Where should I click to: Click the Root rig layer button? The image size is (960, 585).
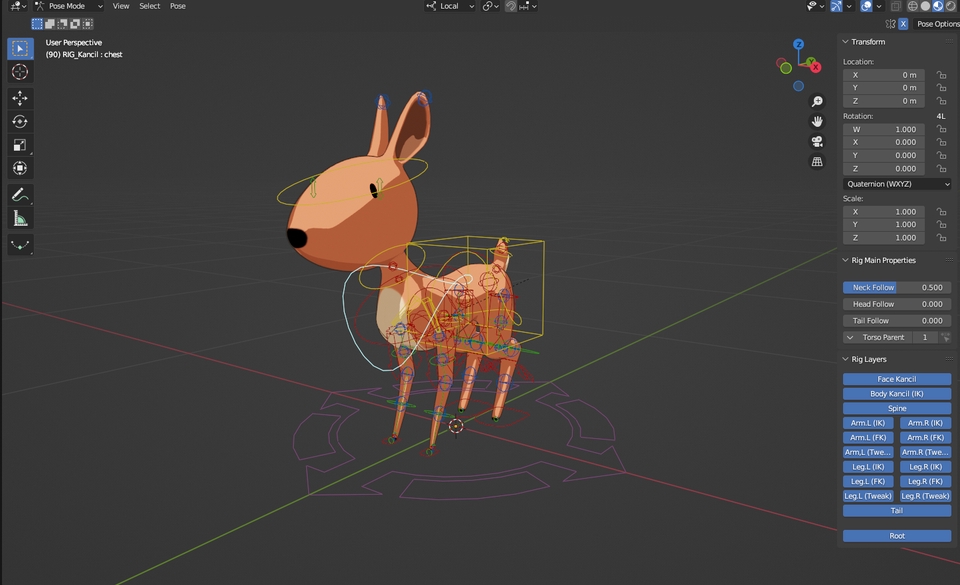click(x=896, y=535)
